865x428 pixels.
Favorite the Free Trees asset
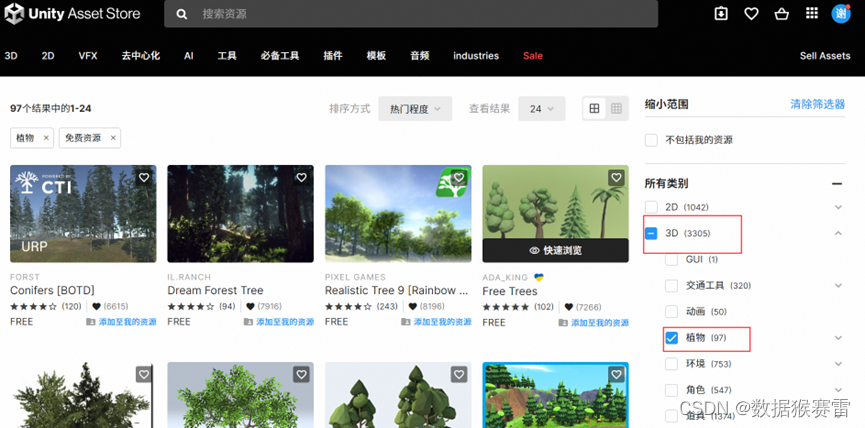[616, 178]
